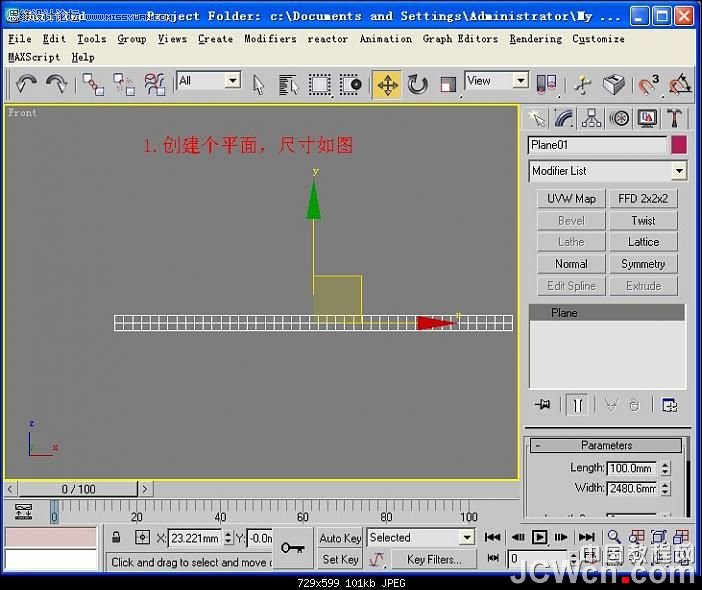Switch to the Hierarchy panel tab
This screenshot has height=590, width=702.
click(x=591, y=119)
